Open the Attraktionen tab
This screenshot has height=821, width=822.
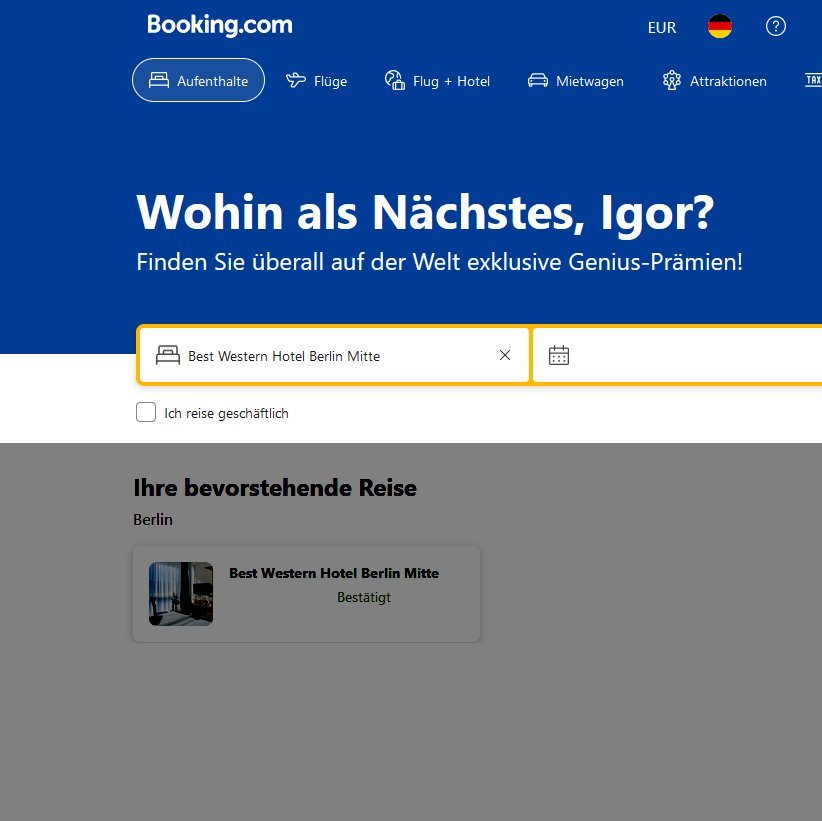click(714, 81)
